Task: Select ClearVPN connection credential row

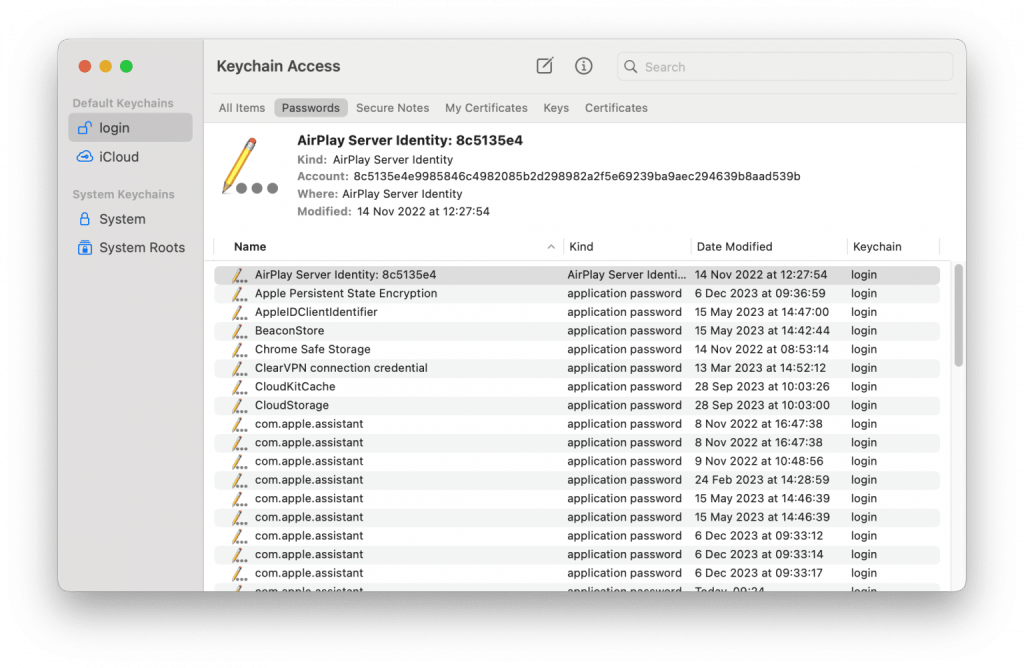Action: pos(577,368)
